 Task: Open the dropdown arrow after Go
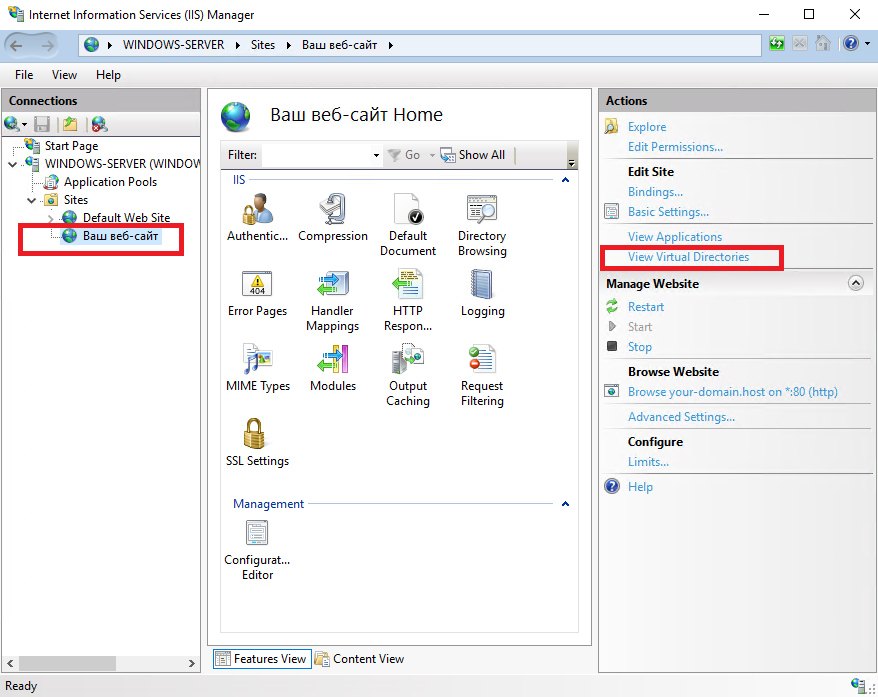pyautogui.click(x=432, y=155)
